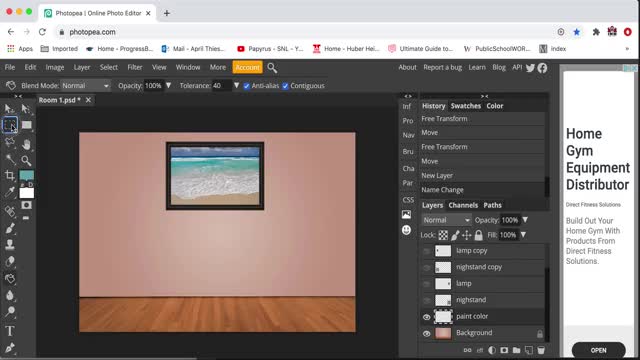Select the Dodge tool
The image size is (640, 360).
pyautogui.click(x=10, y=312)
